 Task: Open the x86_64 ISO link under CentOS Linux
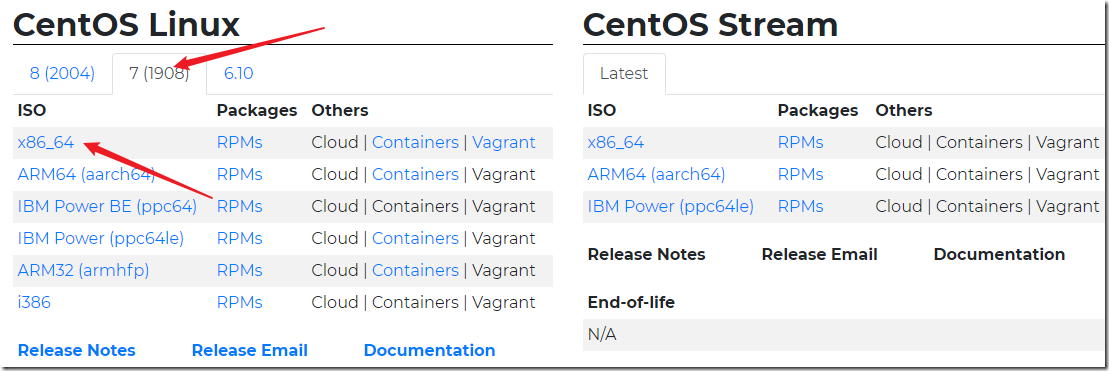pos(46,143)
